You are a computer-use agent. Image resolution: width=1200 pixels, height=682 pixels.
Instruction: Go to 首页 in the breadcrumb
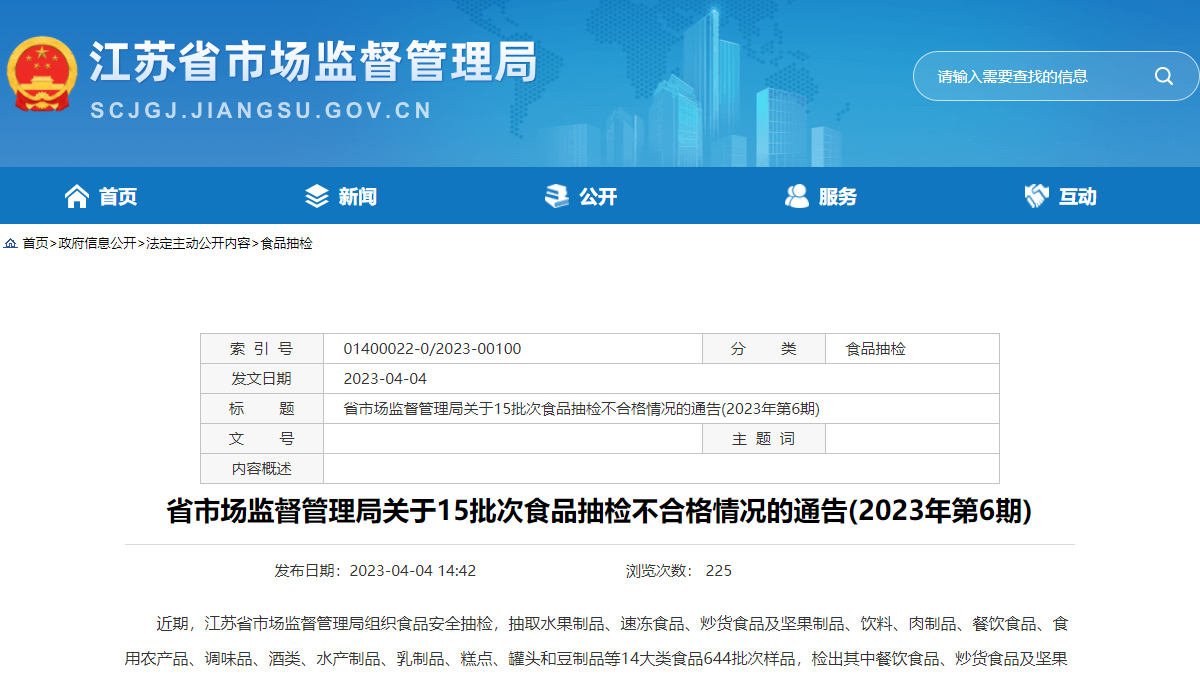click(35, 243)
